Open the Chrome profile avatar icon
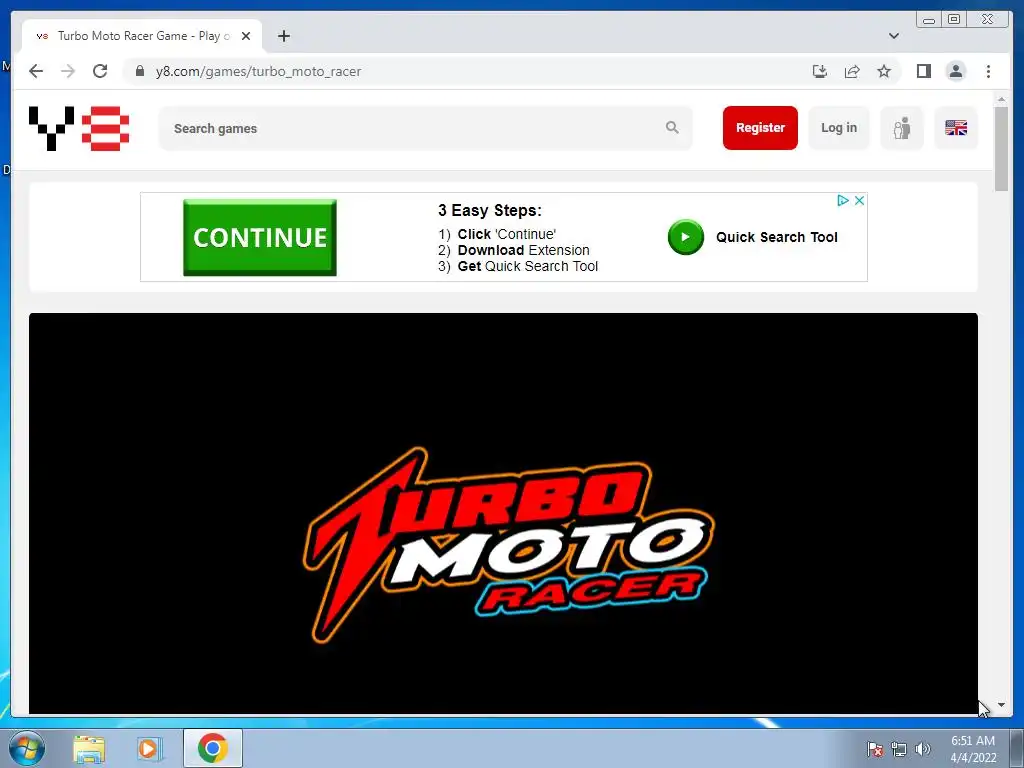The height and width of the screenshot is (768, 1024). 955,71
